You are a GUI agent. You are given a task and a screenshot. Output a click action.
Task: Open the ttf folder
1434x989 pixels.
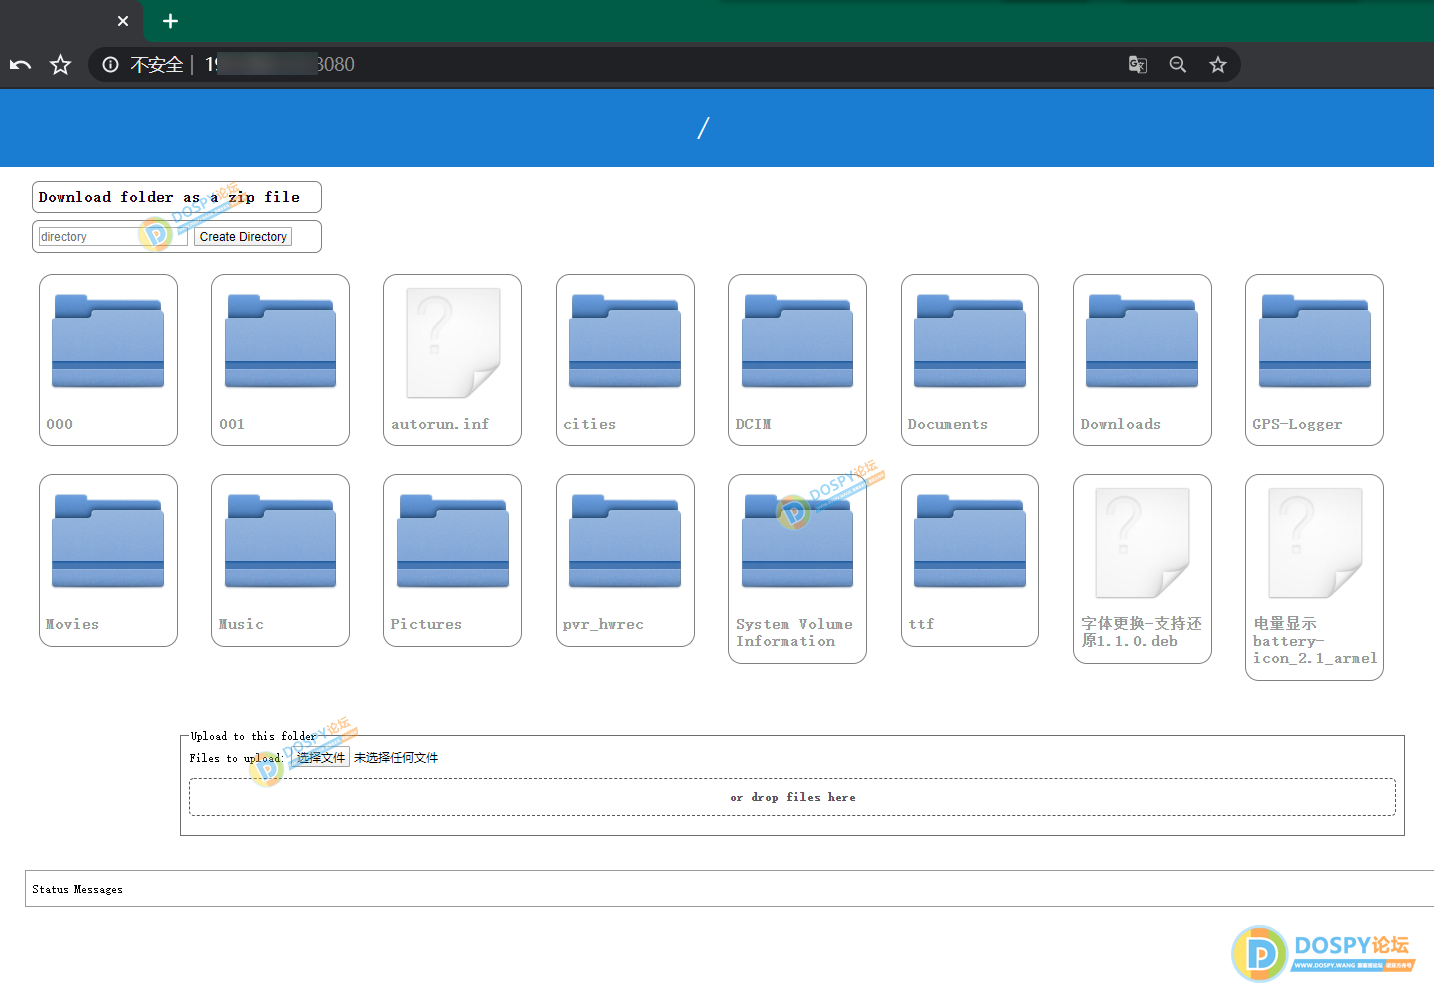click(x=969, y=542)
